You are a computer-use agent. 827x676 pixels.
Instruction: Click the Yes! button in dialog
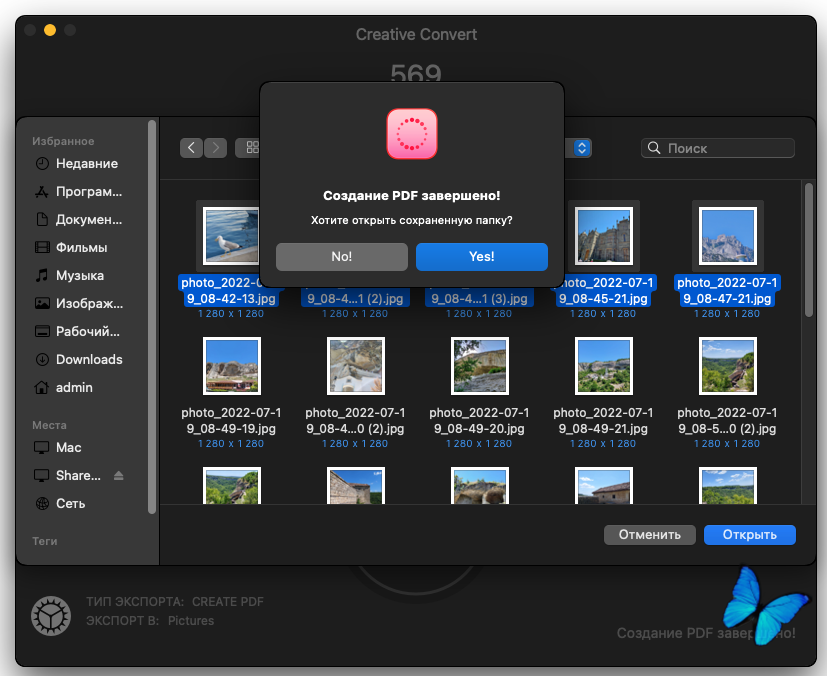coord(482,257)
